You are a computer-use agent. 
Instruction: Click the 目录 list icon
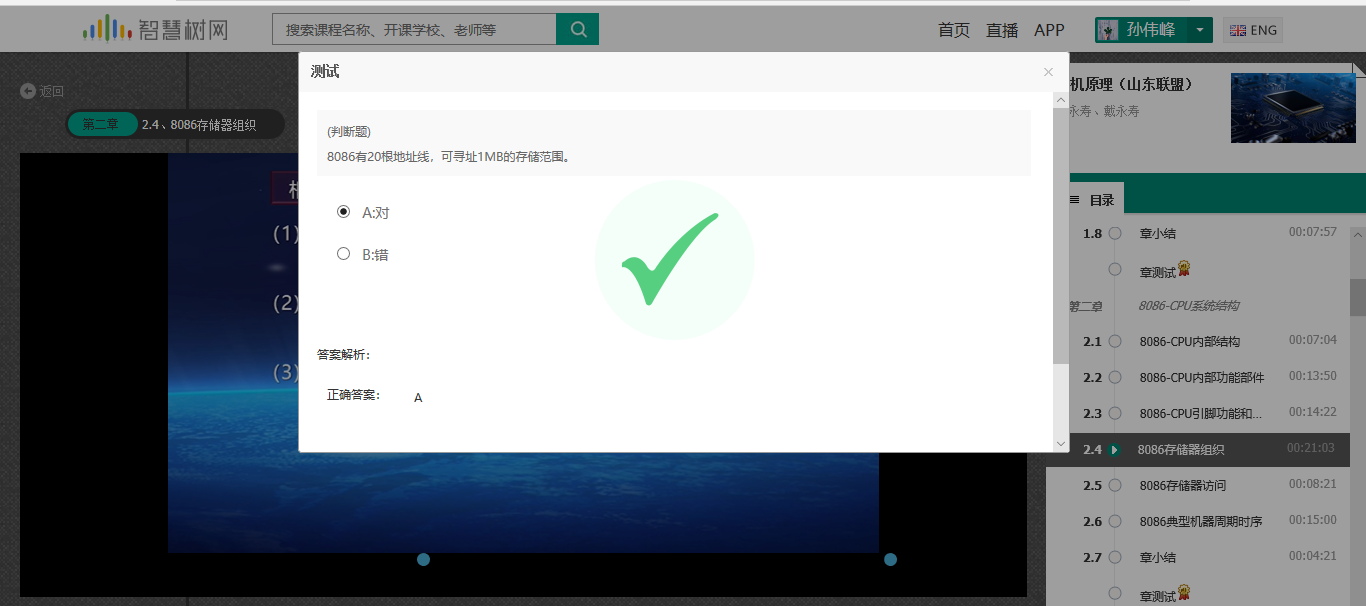coord(1075,200)
